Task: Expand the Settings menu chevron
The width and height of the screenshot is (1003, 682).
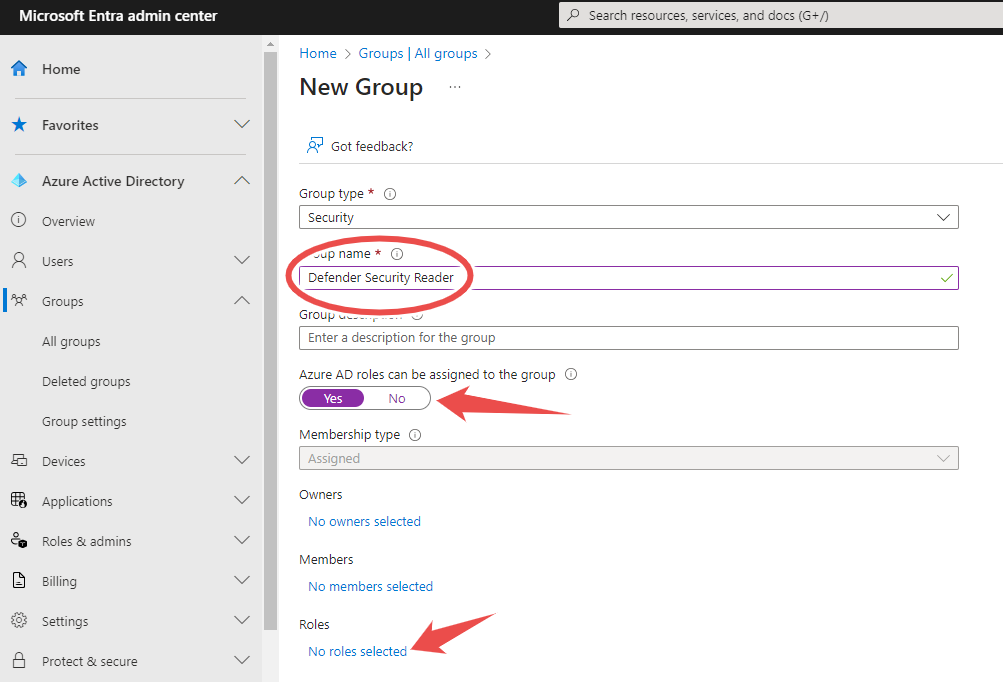Action: 242,620
